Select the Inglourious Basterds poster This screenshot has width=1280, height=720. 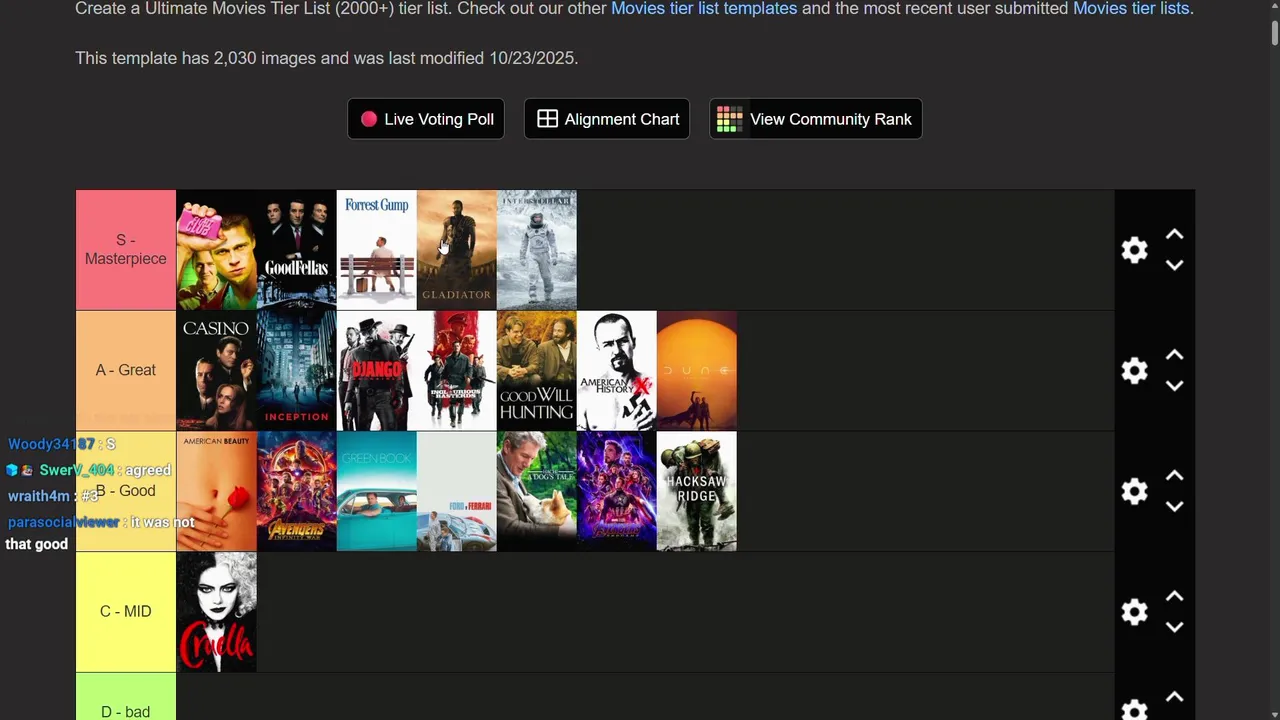tap(456, 371)
